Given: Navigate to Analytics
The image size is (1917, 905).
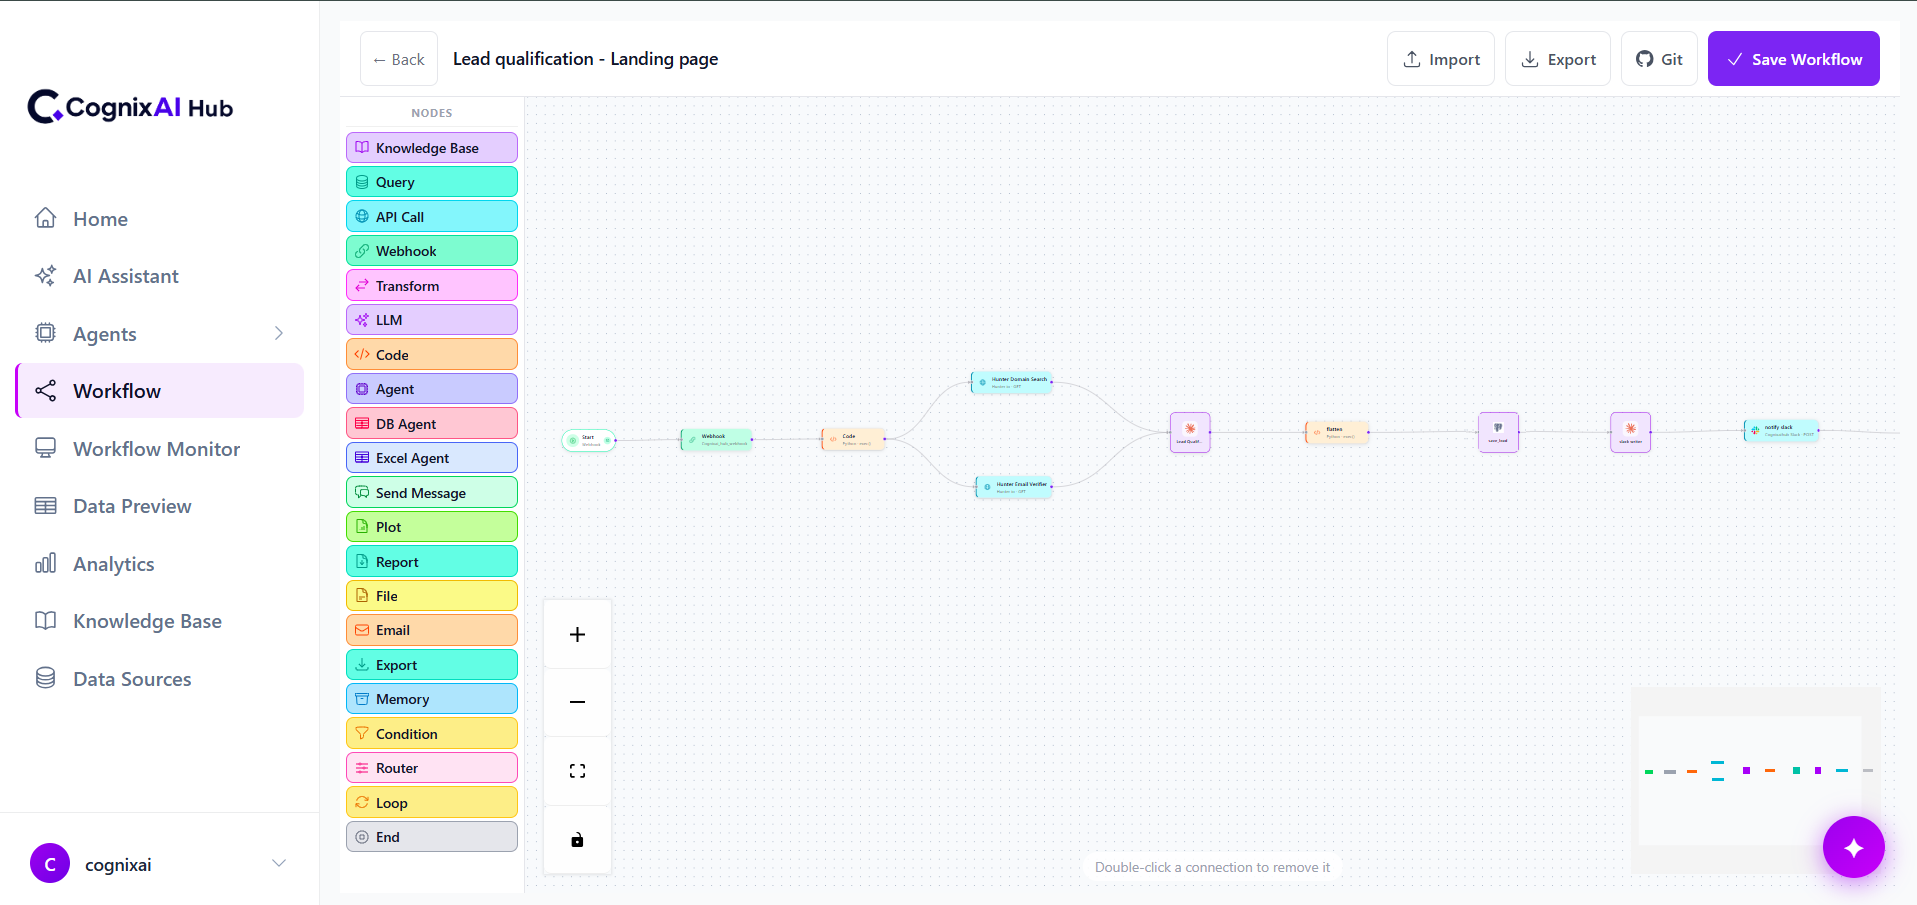Looking at the screenshot, I should (160, 564).
